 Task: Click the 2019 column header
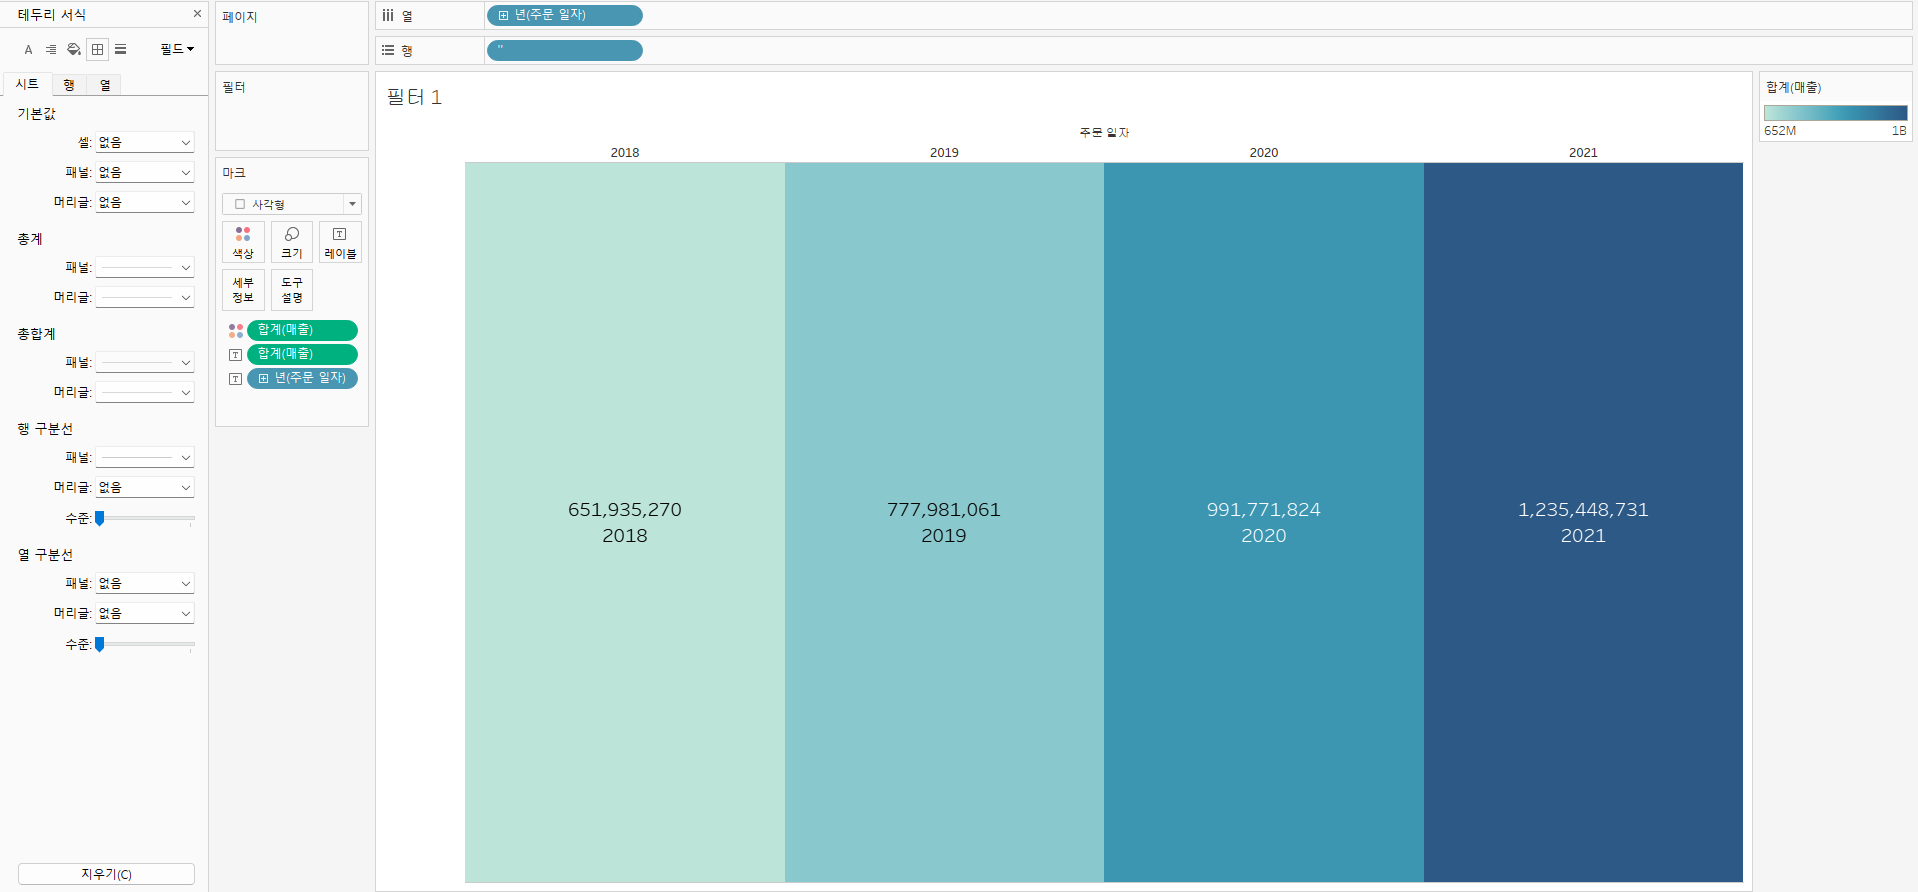click(x=944, y=153)
